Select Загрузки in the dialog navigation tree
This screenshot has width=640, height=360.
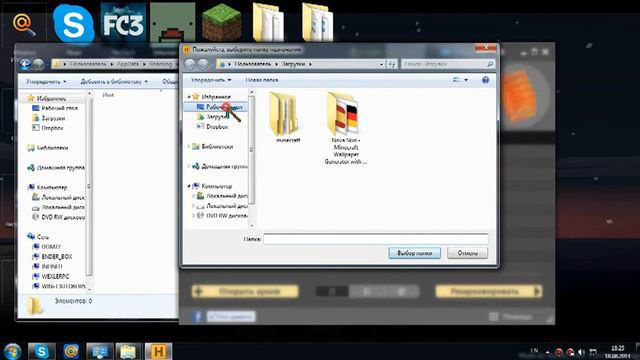pyautogui.click(x=215, y=117)
